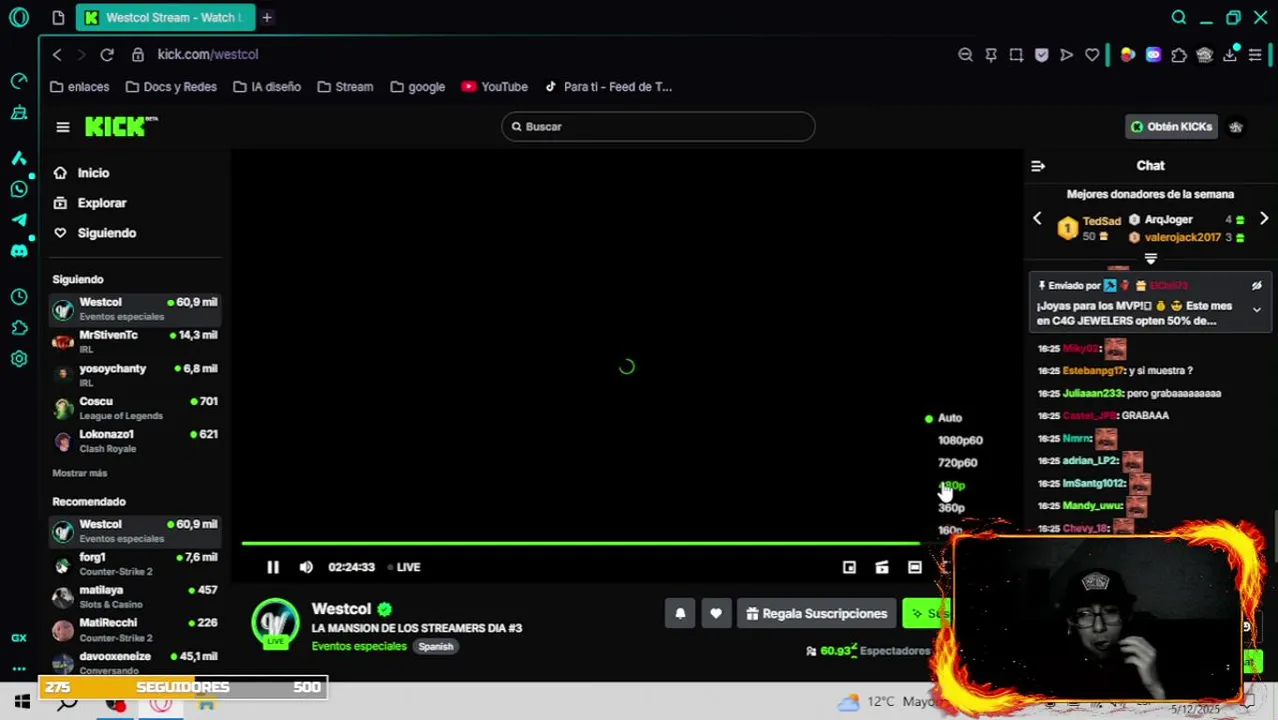Toggle the Kick hamburger sidebar menu
1278x720 pixels.
[x=63, y=127]
